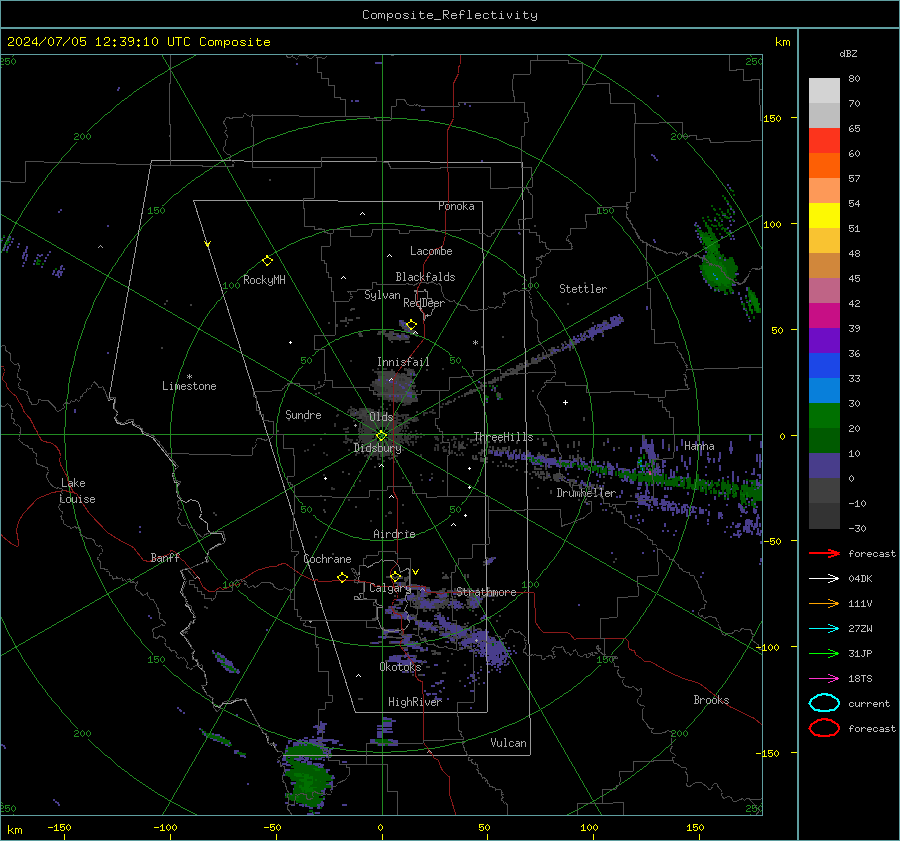
Task: Click the -100 tick label on bottom axis
Action: pos(165,827)
